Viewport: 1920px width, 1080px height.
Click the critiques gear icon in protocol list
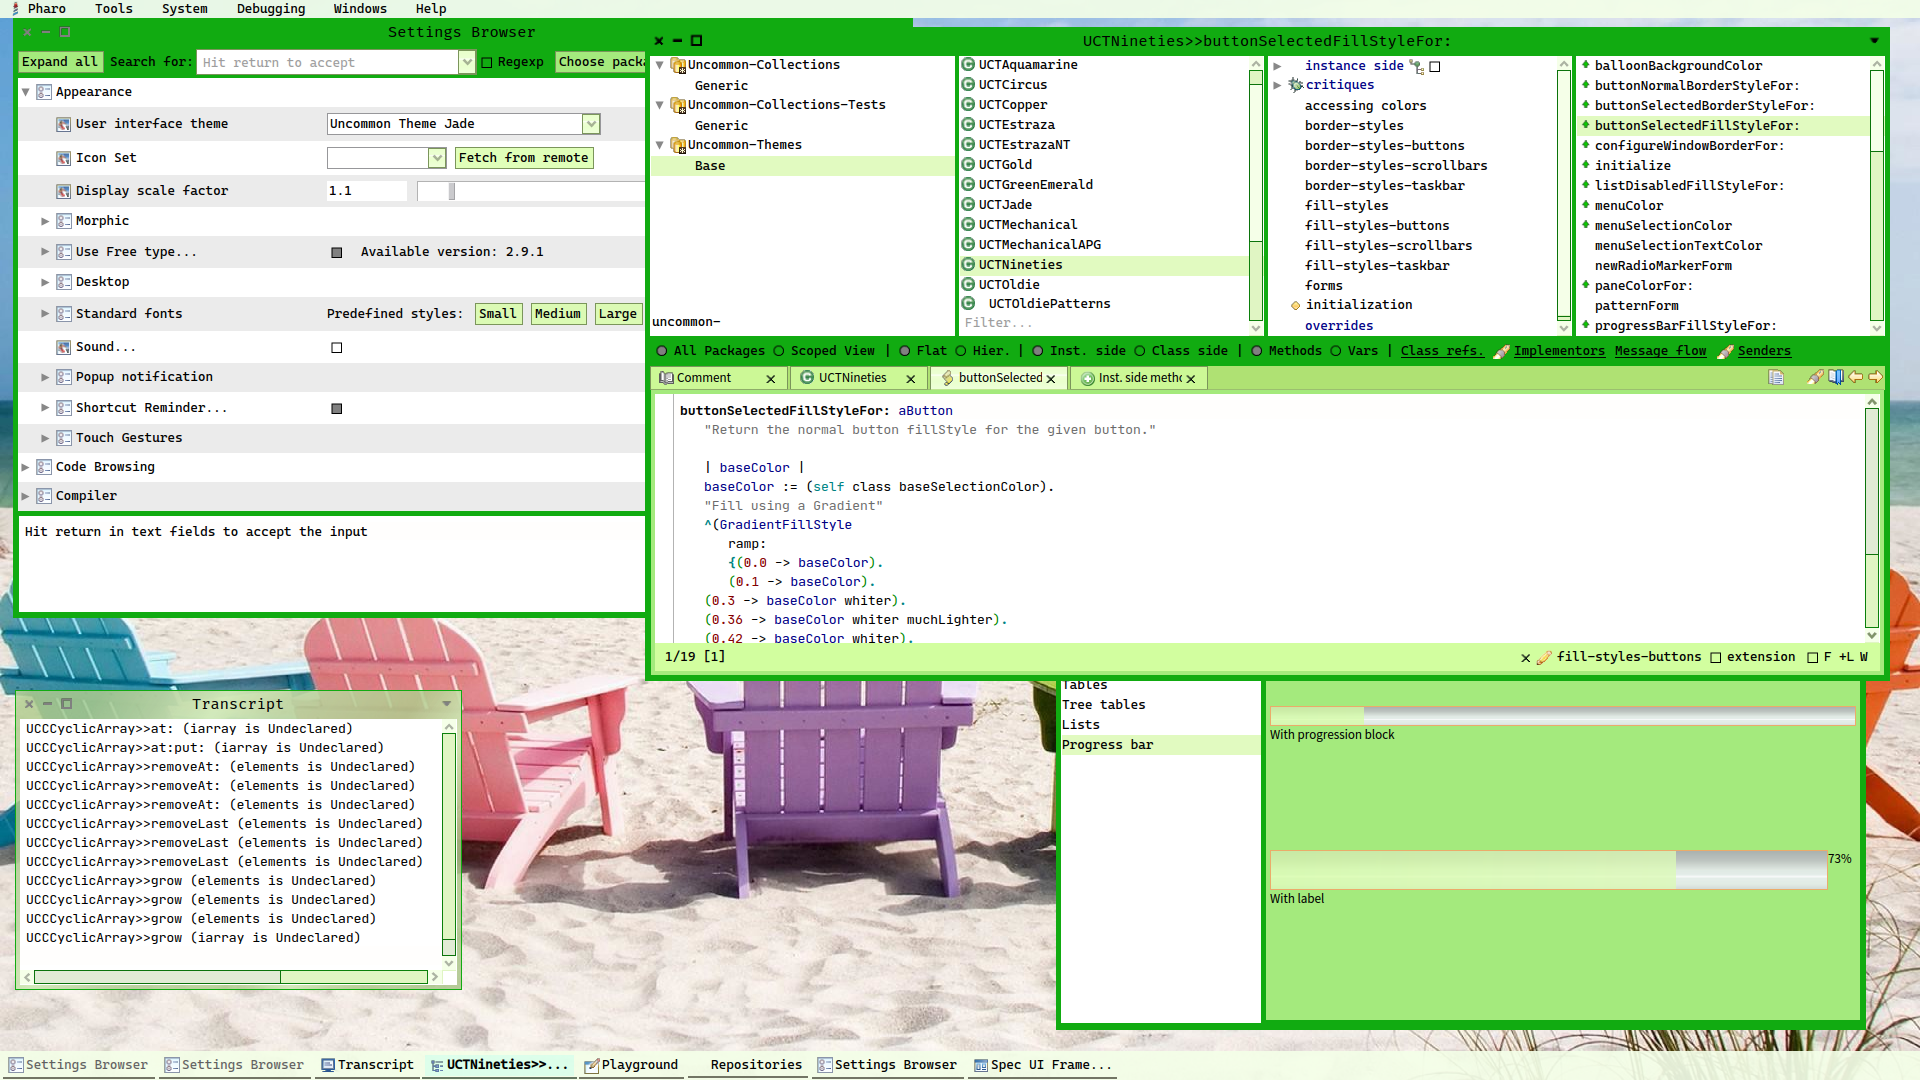pyautogui.click(x=1296, y=85)
